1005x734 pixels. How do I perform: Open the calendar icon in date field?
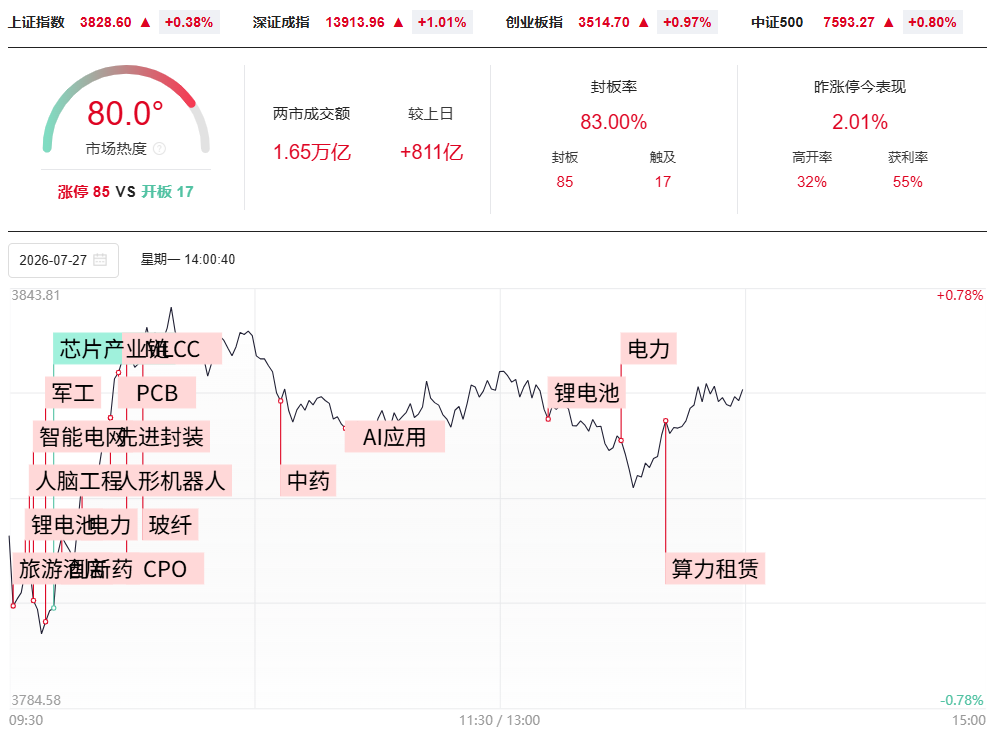point(100,260)
